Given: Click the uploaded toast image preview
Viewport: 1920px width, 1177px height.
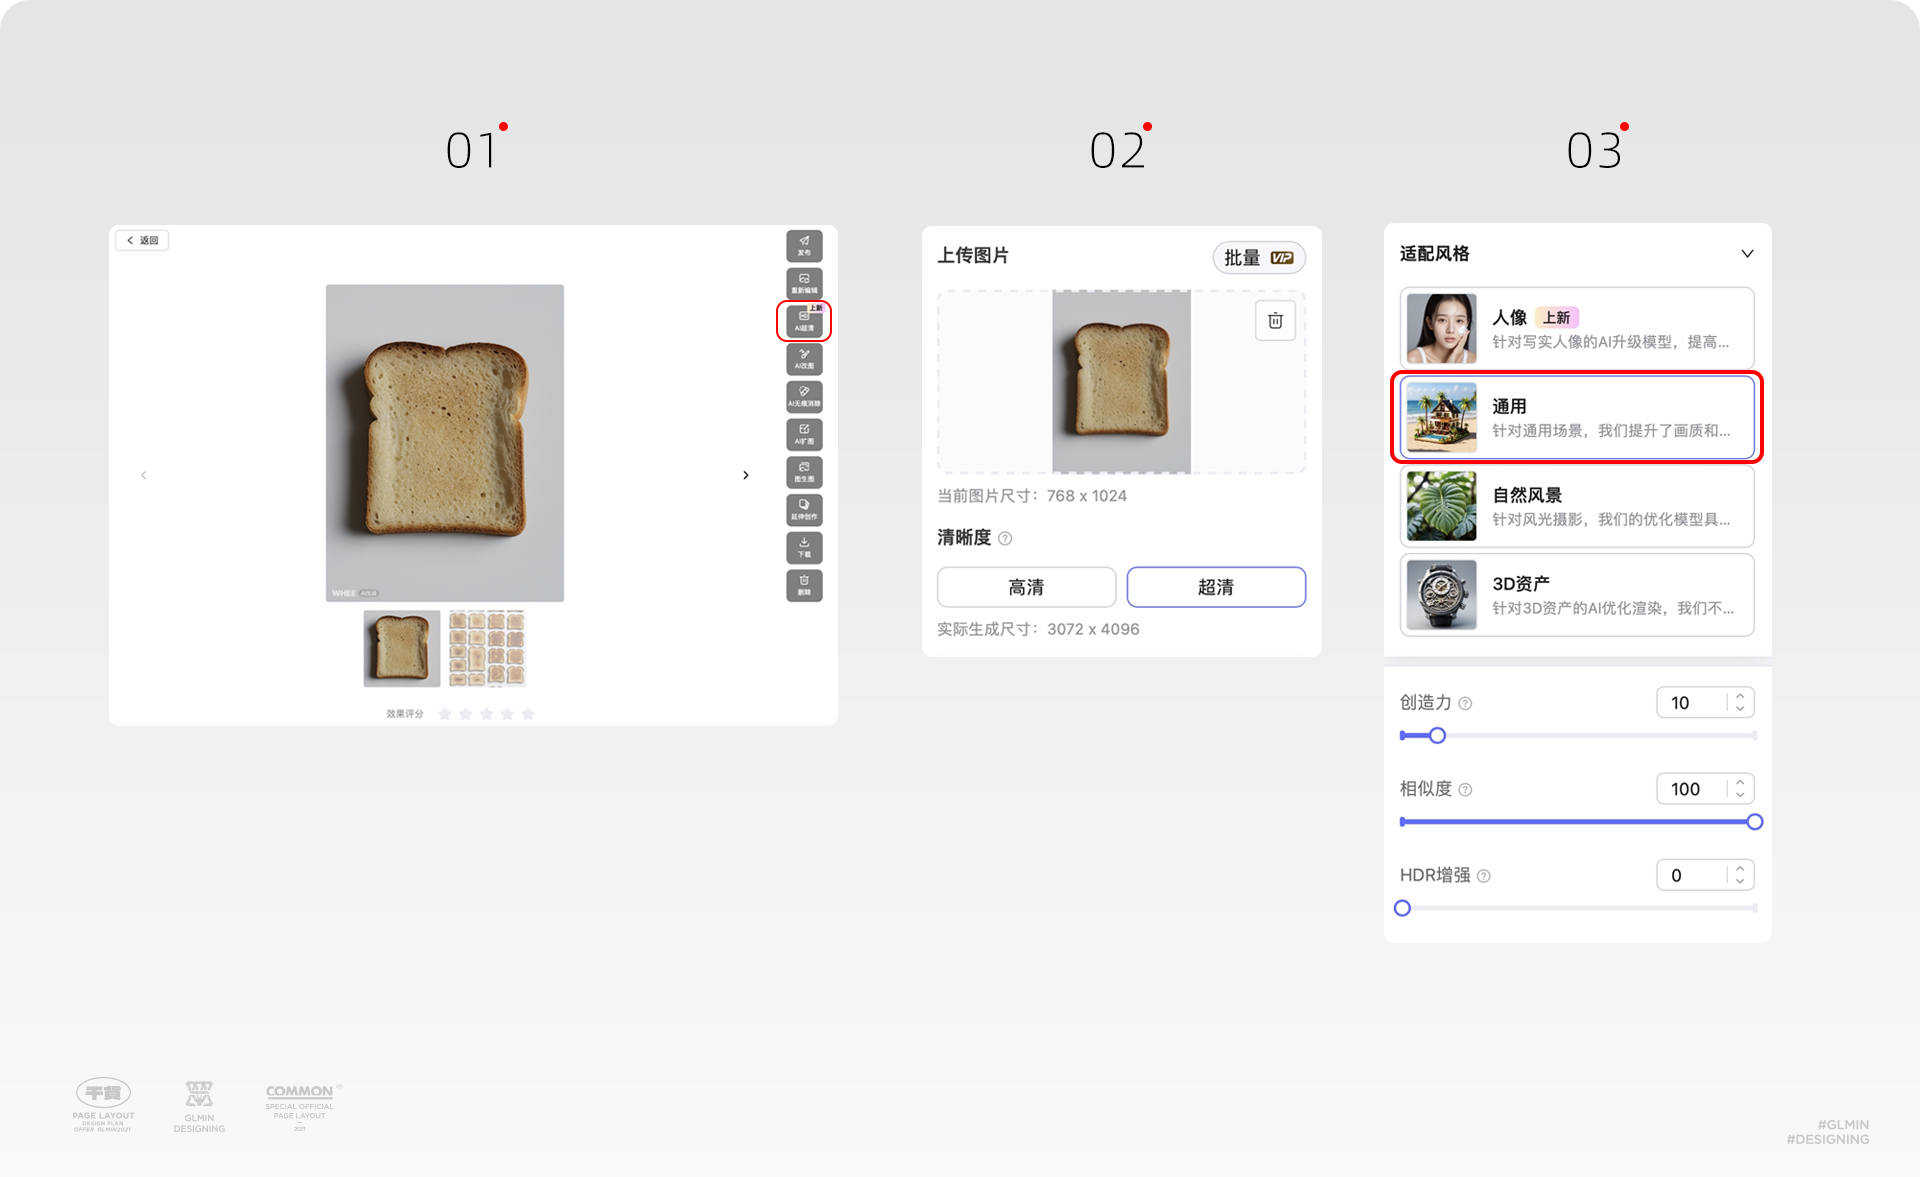Looking at the screenshot, I should coord(1121,382).
